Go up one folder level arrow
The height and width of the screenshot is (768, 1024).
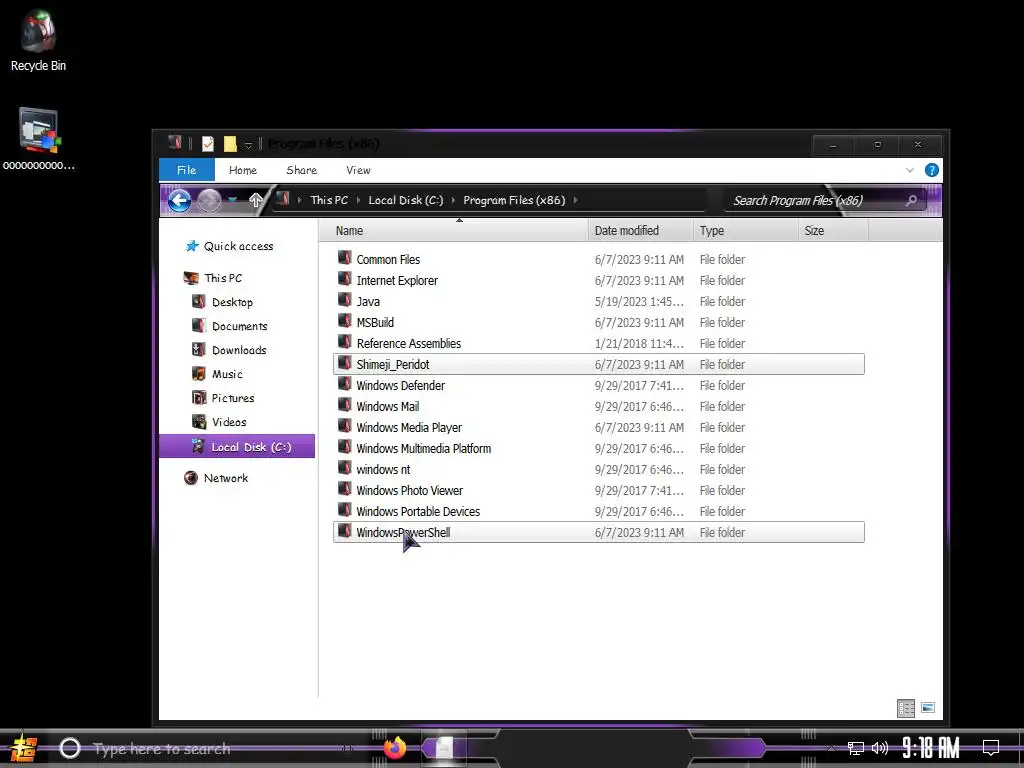tap(255, 200)
